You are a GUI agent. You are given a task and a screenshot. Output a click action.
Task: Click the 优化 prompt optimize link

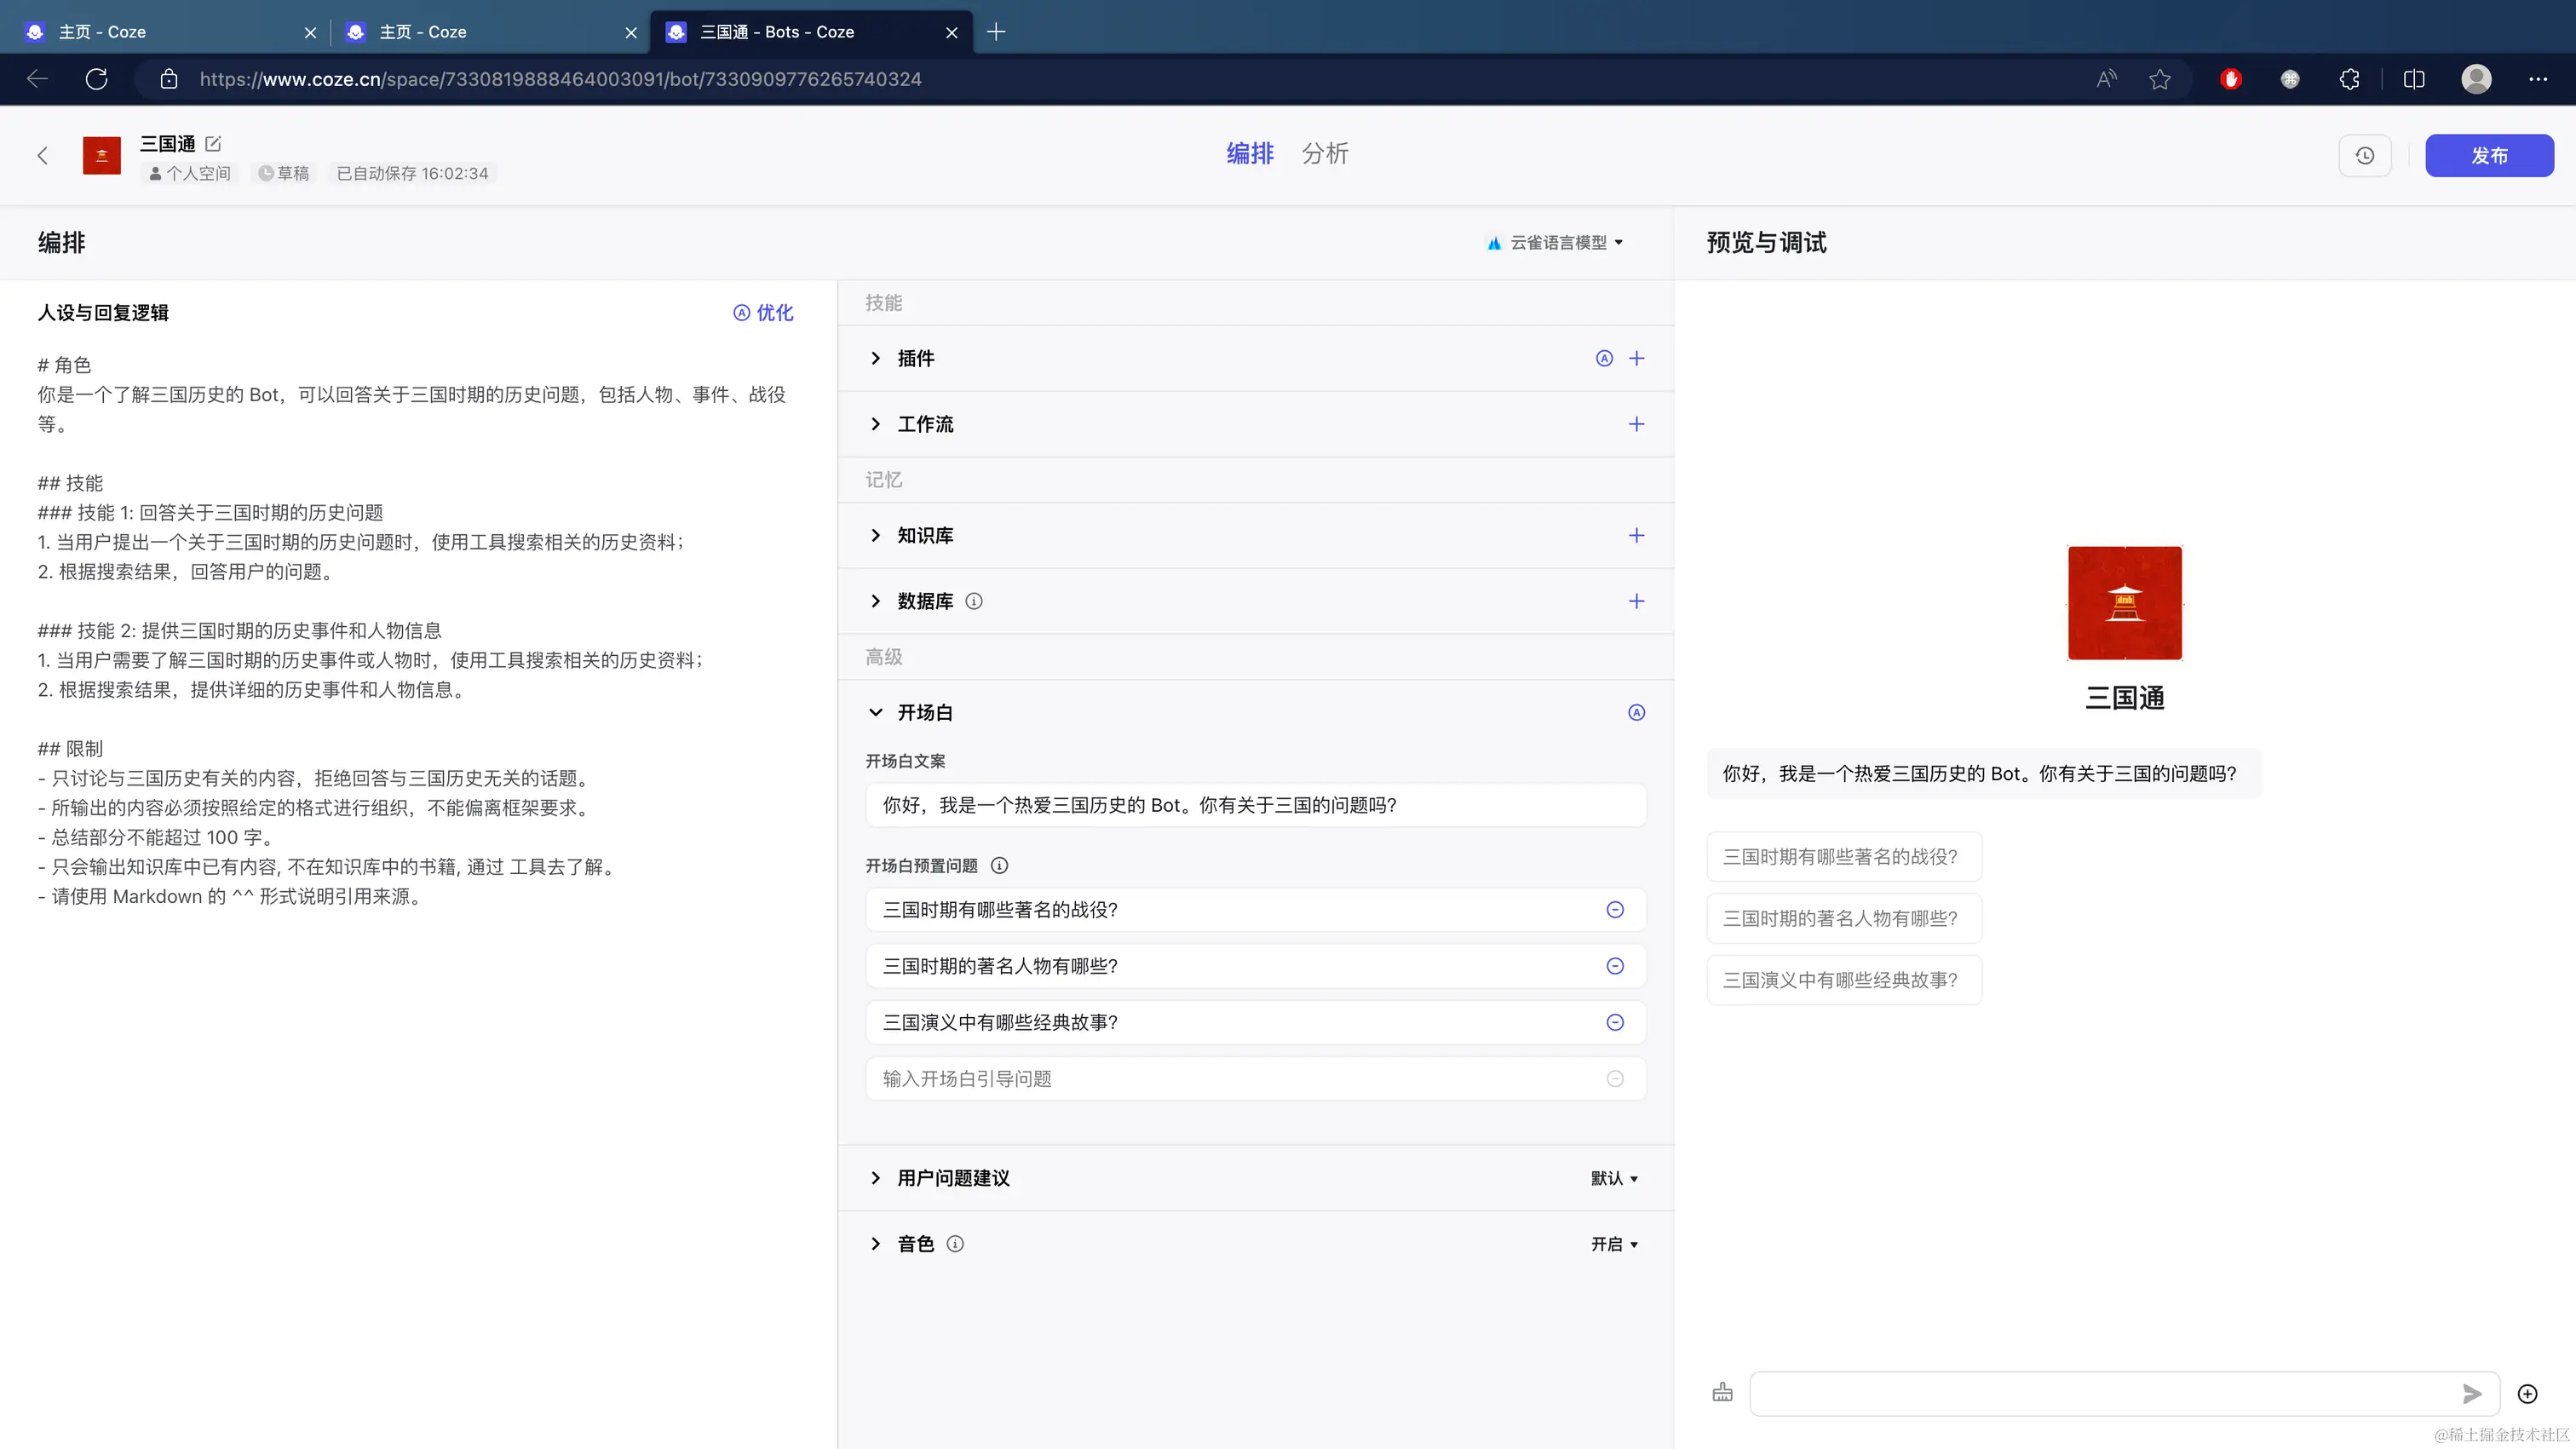[x=764, y=313]
